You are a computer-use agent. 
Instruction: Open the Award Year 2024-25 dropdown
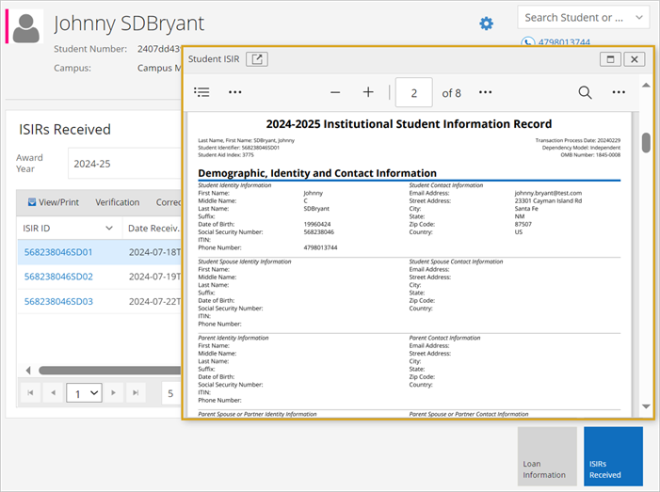pyautogui.click(x=120, y=163)
